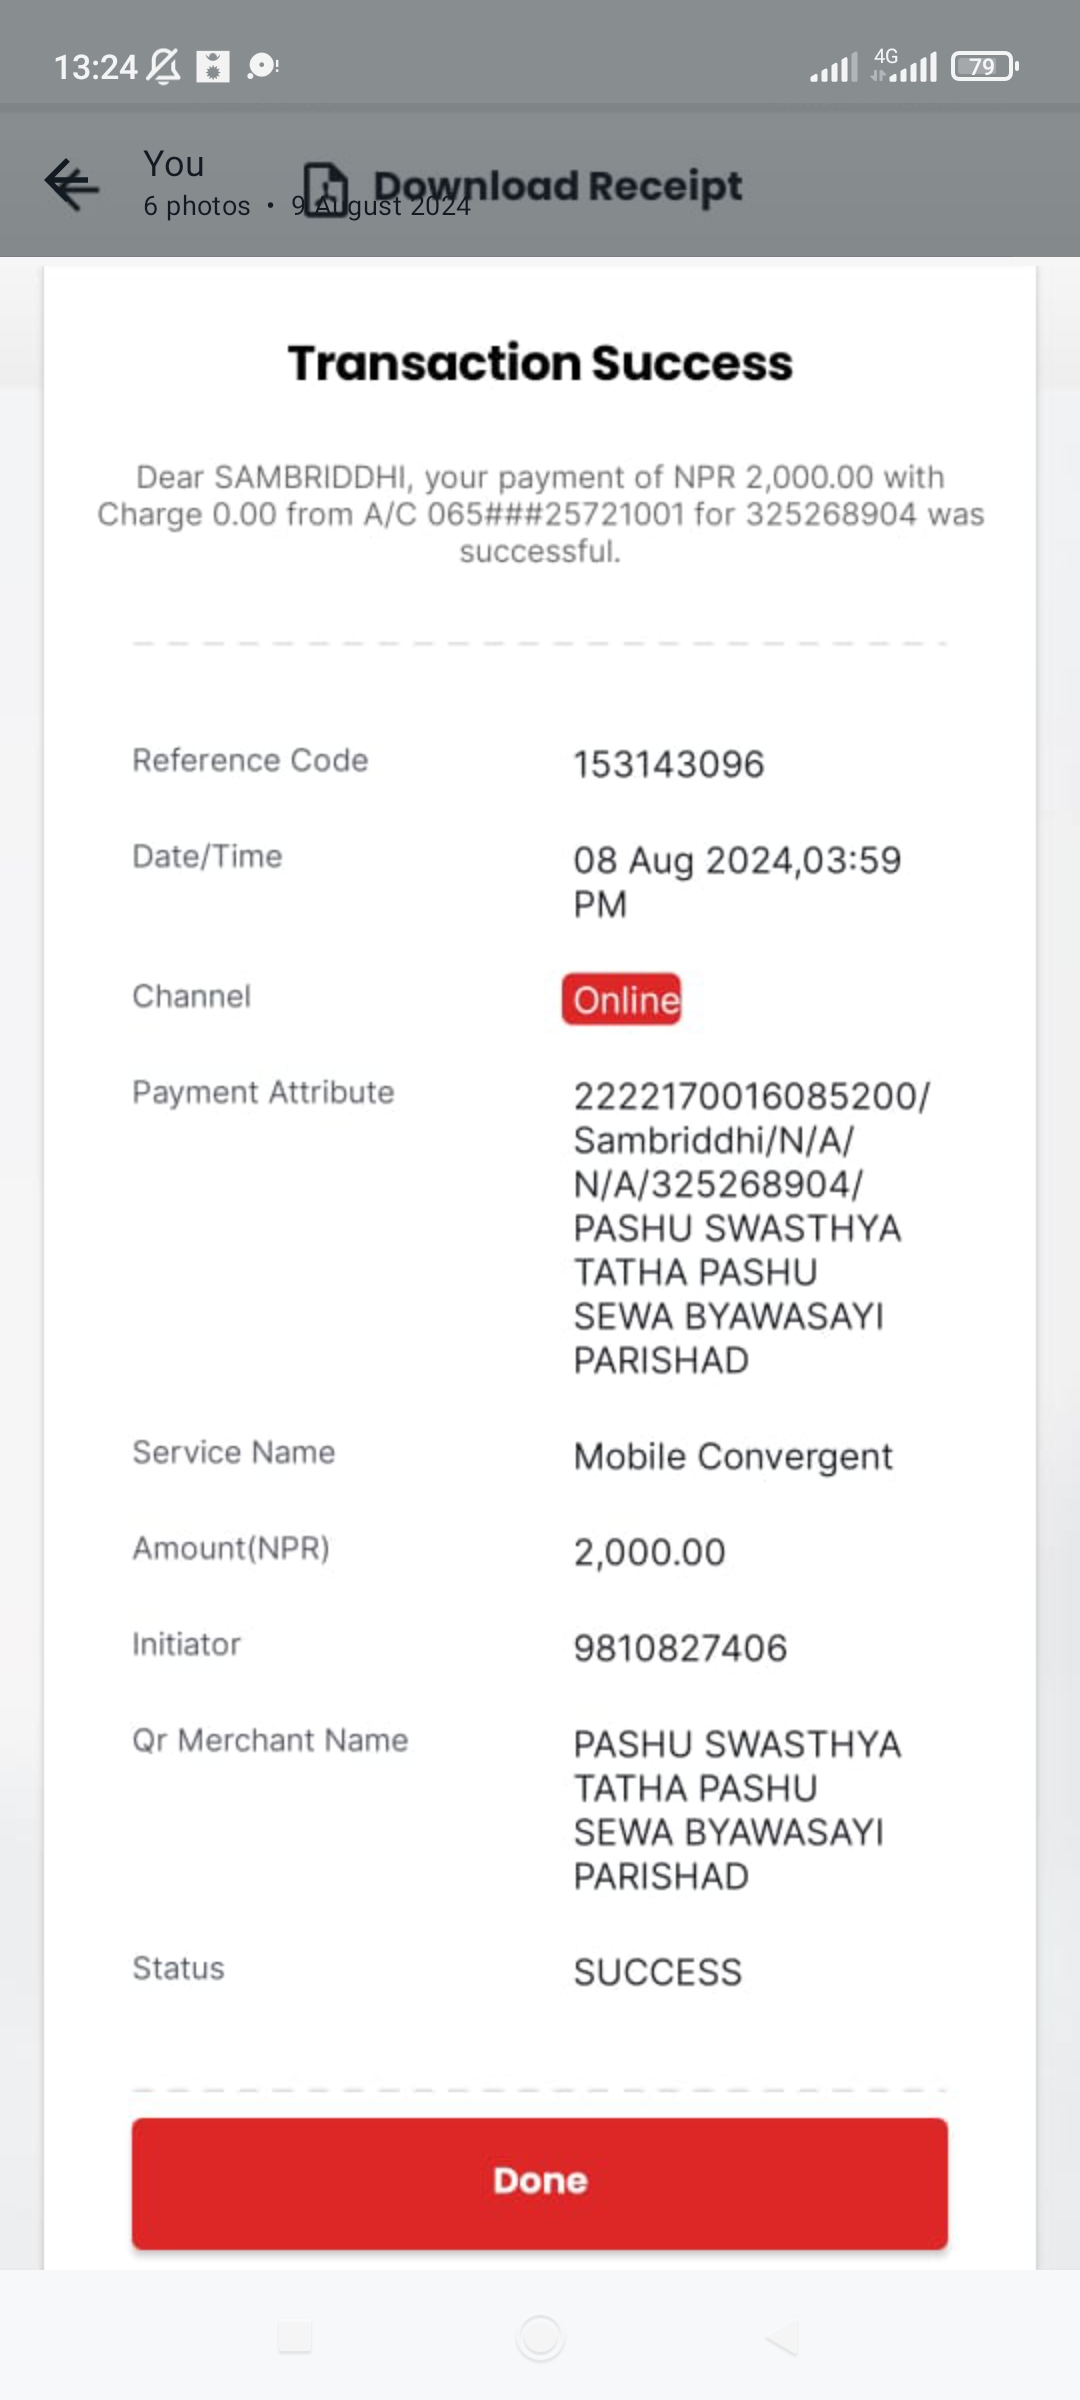Tap the Download Receipt text

point(558,187)
